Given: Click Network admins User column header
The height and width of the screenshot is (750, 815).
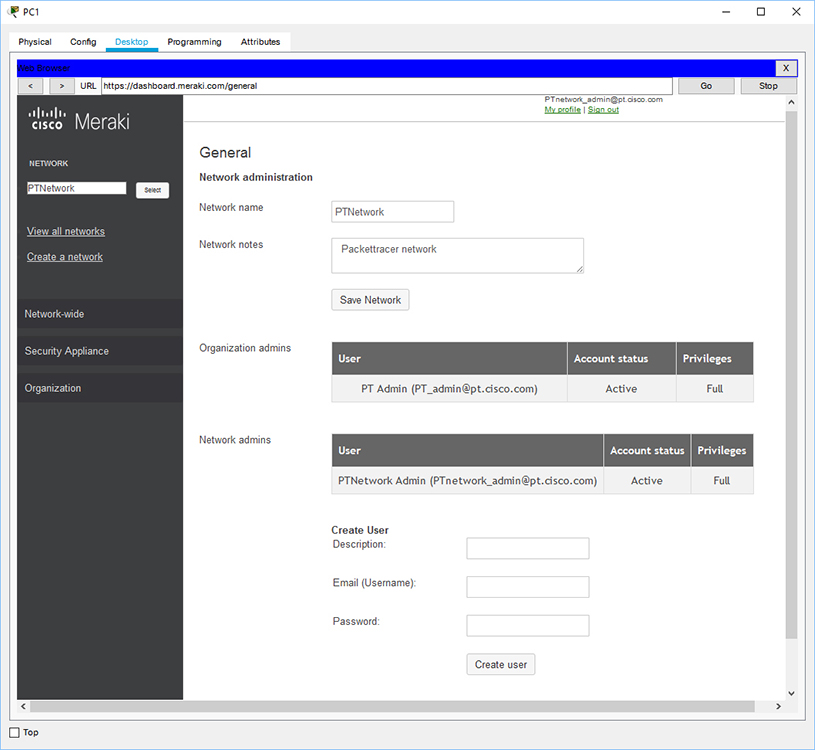Looking at the screenshot, I should 467,451.
